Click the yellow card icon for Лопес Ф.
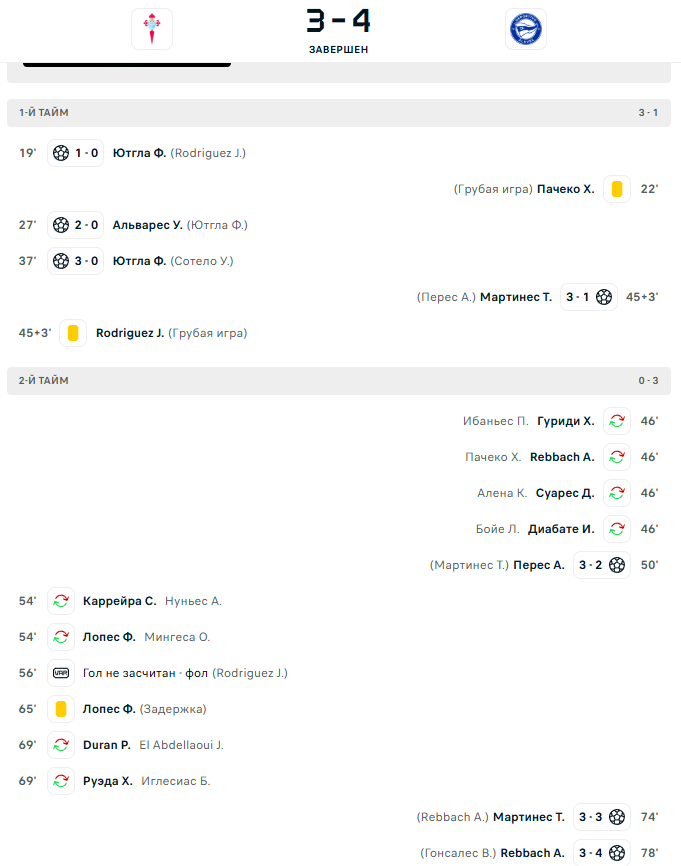Screen dimensions: 681x866 pos(61,709)
